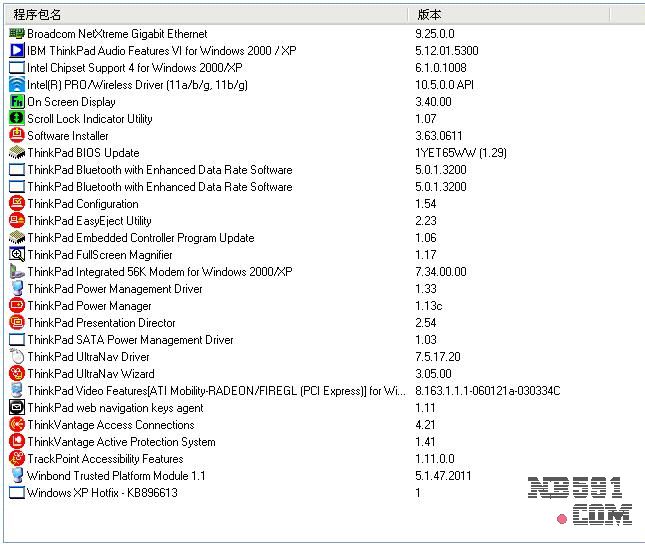Select the ThinkPad FullScreen Magnifier icon

tap(17, 255)
